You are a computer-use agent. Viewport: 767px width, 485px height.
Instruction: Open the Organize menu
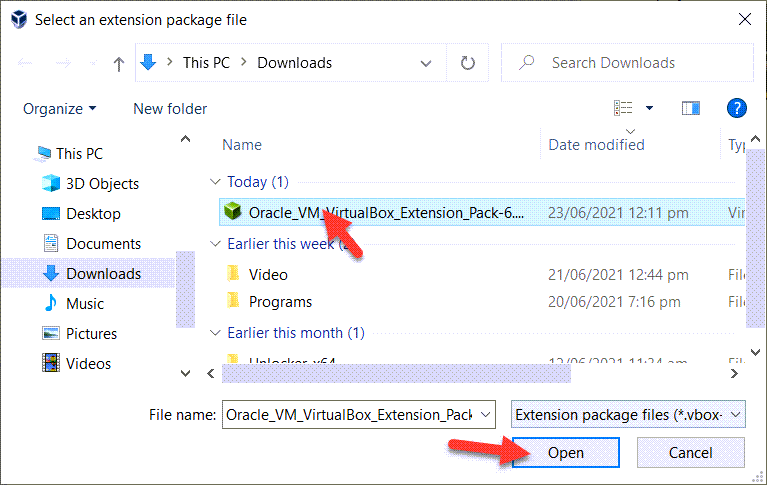point(60,108)
